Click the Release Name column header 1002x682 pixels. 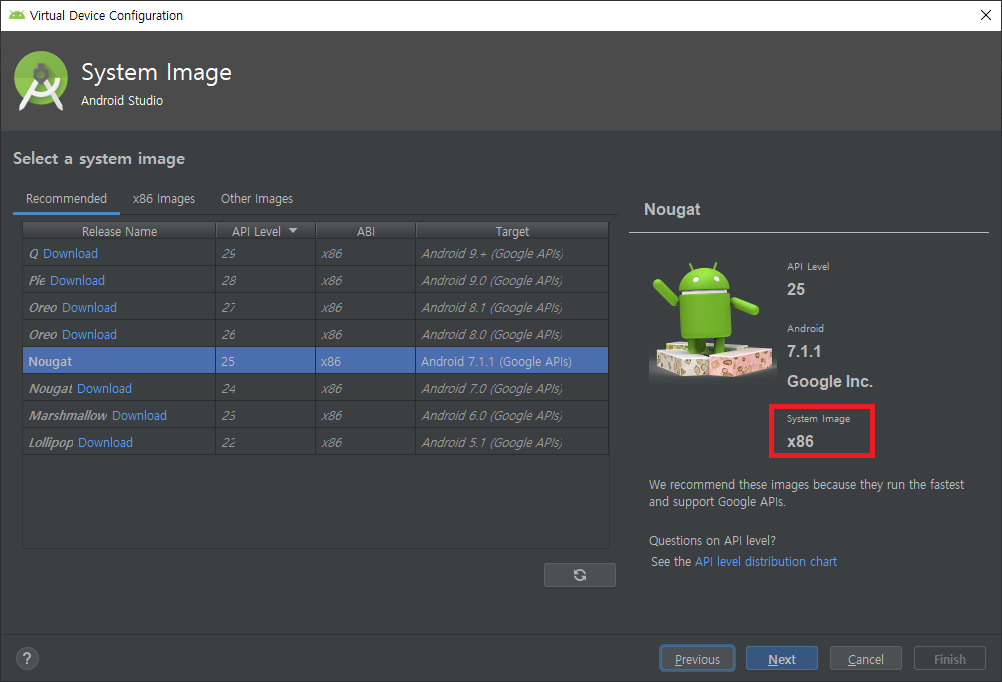119,231
